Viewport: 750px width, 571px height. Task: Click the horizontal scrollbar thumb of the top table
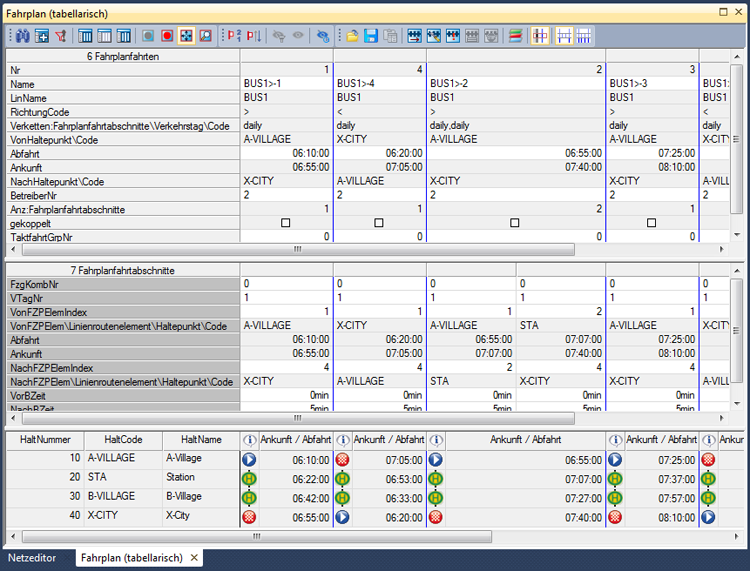(297, 249)
